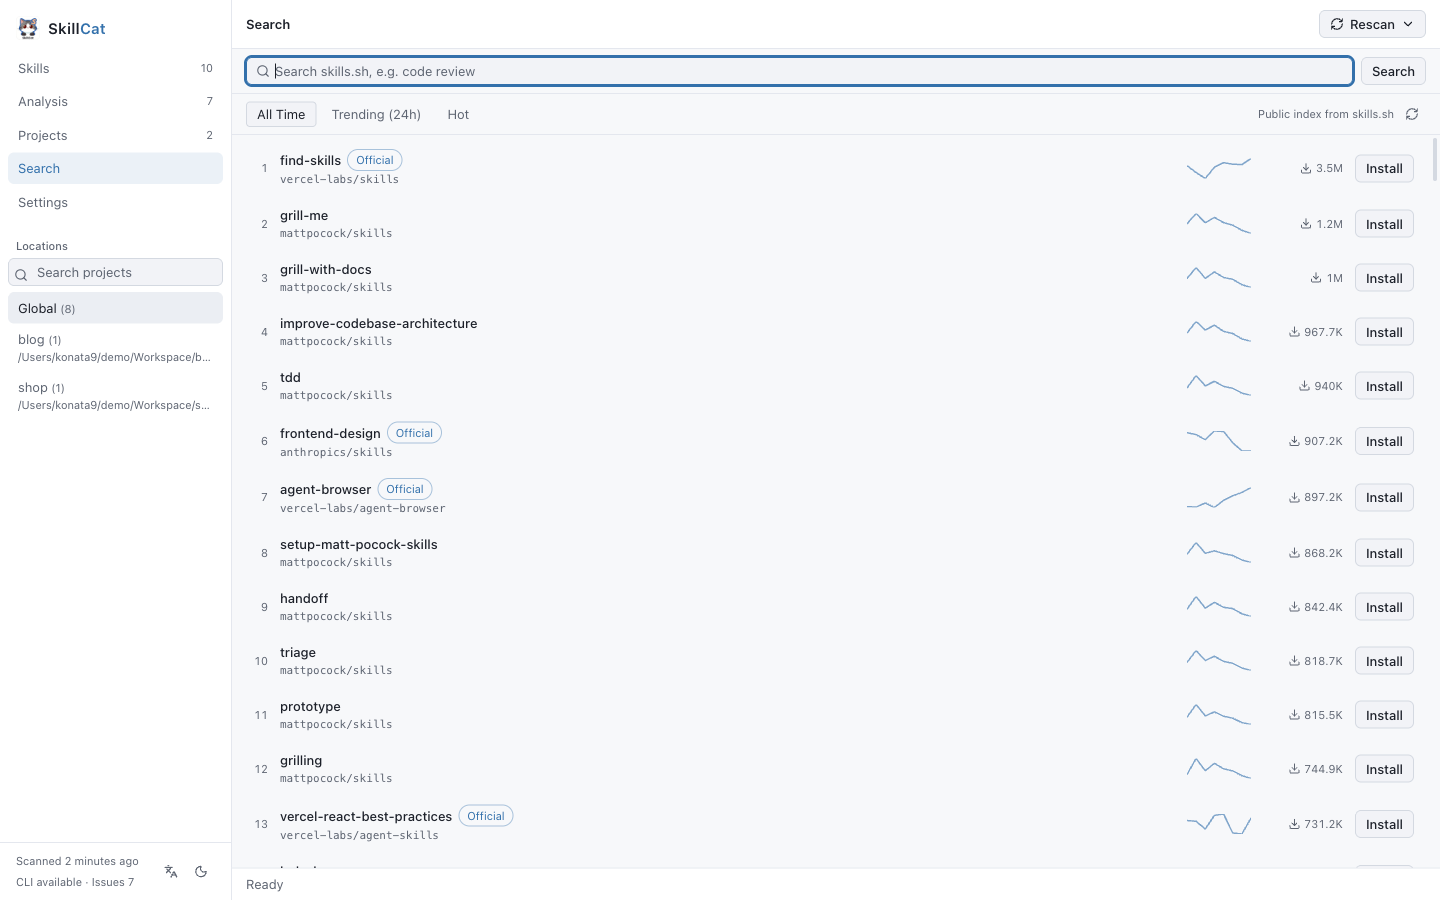
Task: Focus the Search projects field
Action: click(x=115, y=272)
